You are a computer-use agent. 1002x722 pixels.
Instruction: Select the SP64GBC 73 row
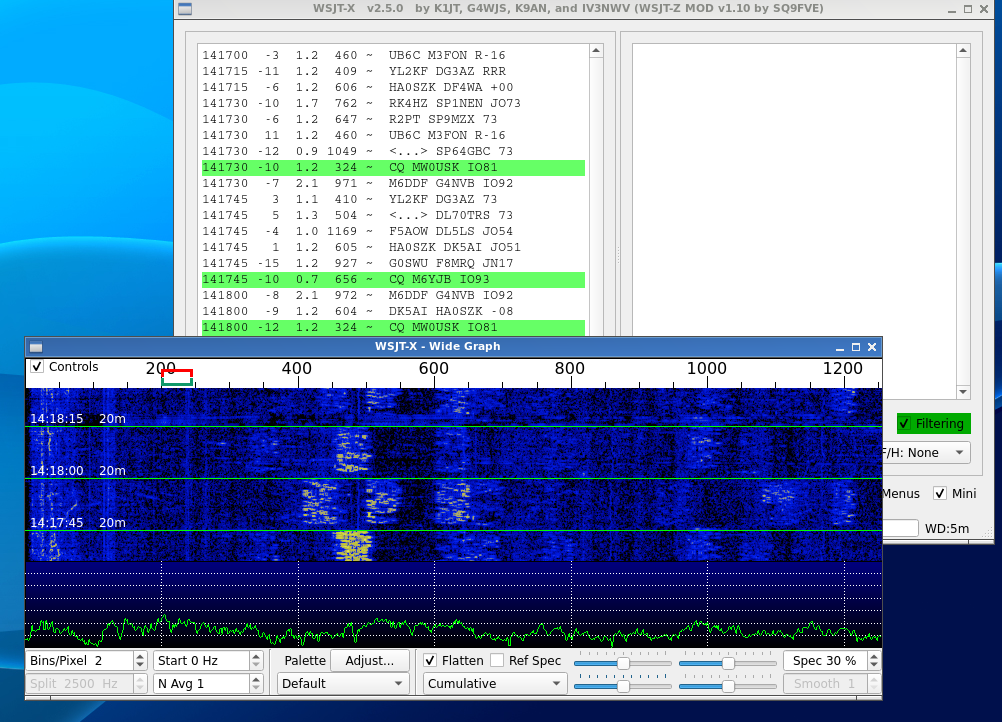click(393, 151)
